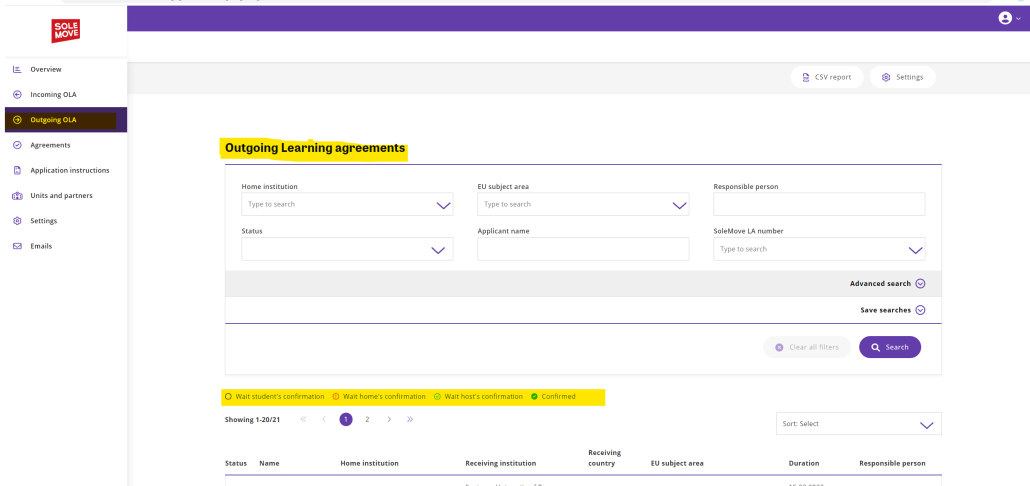Viewport: 1030px width, 486px height.
Task: Click the CSV report button
Action: coord(827,77)
